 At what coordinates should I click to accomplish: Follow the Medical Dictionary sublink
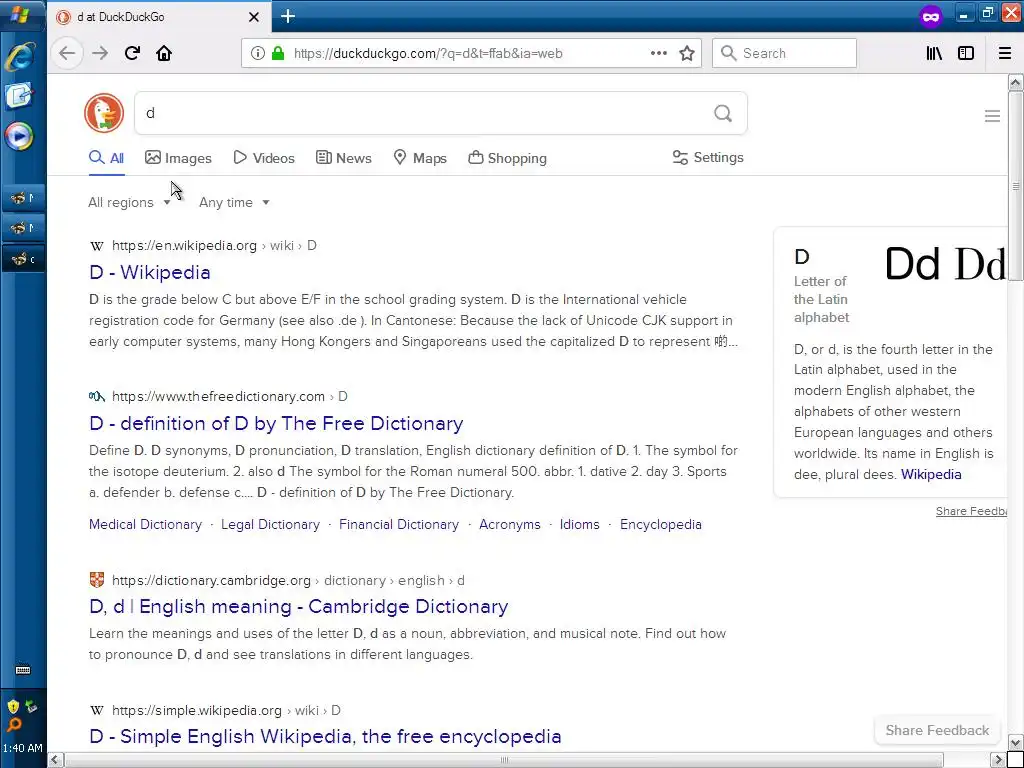[x=146, y=524]
